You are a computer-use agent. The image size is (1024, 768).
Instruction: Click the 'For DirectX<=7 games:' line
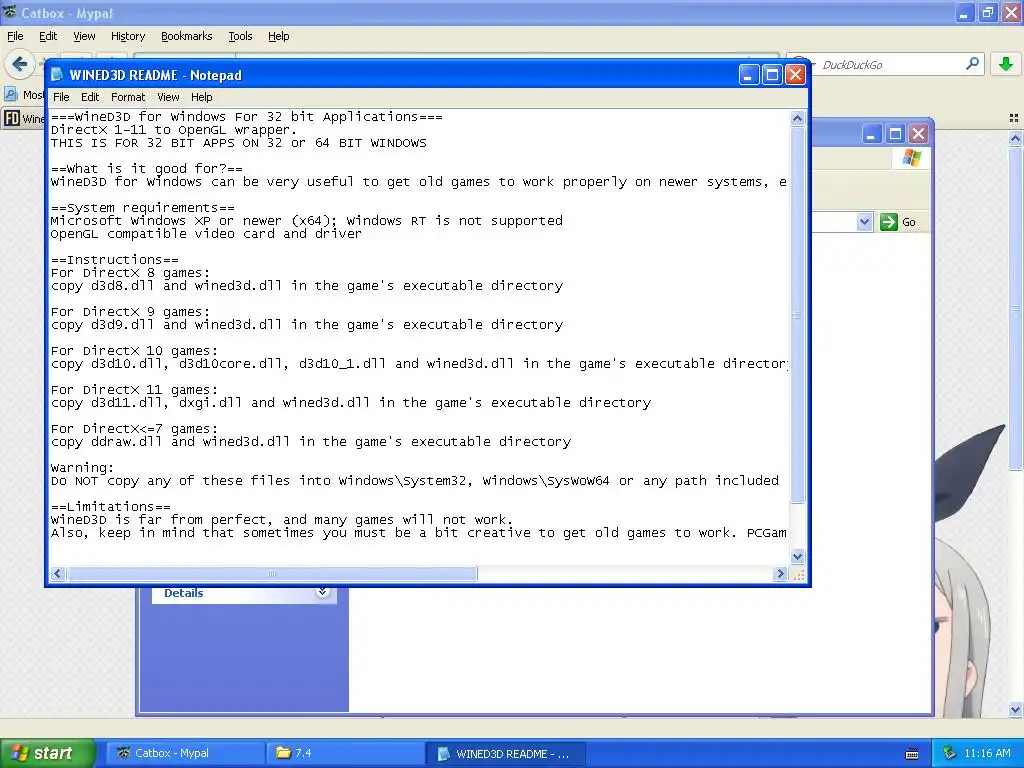(x=134, y=429)
